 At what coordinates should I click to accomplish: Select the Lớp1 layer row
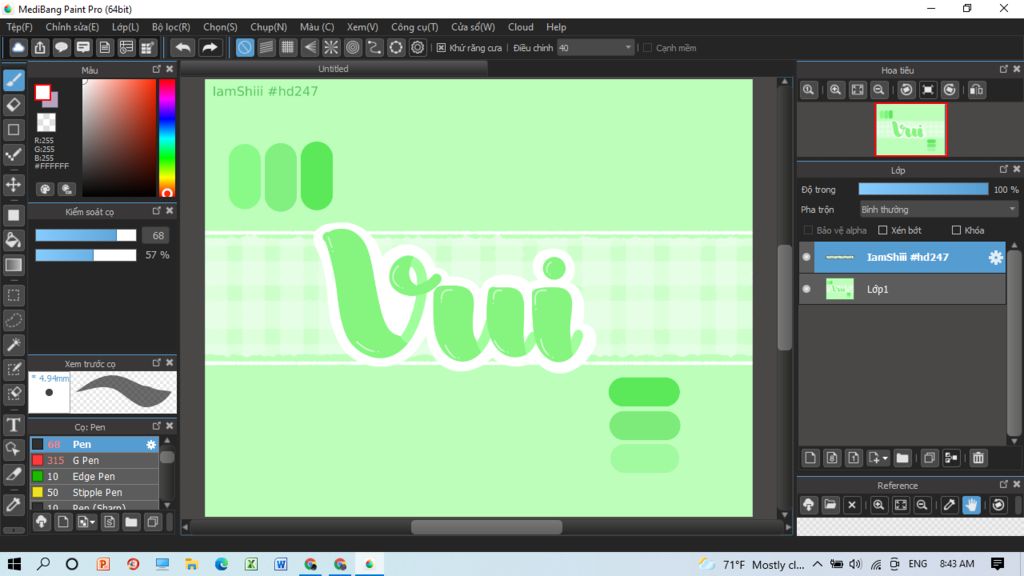tap(902, 289)
